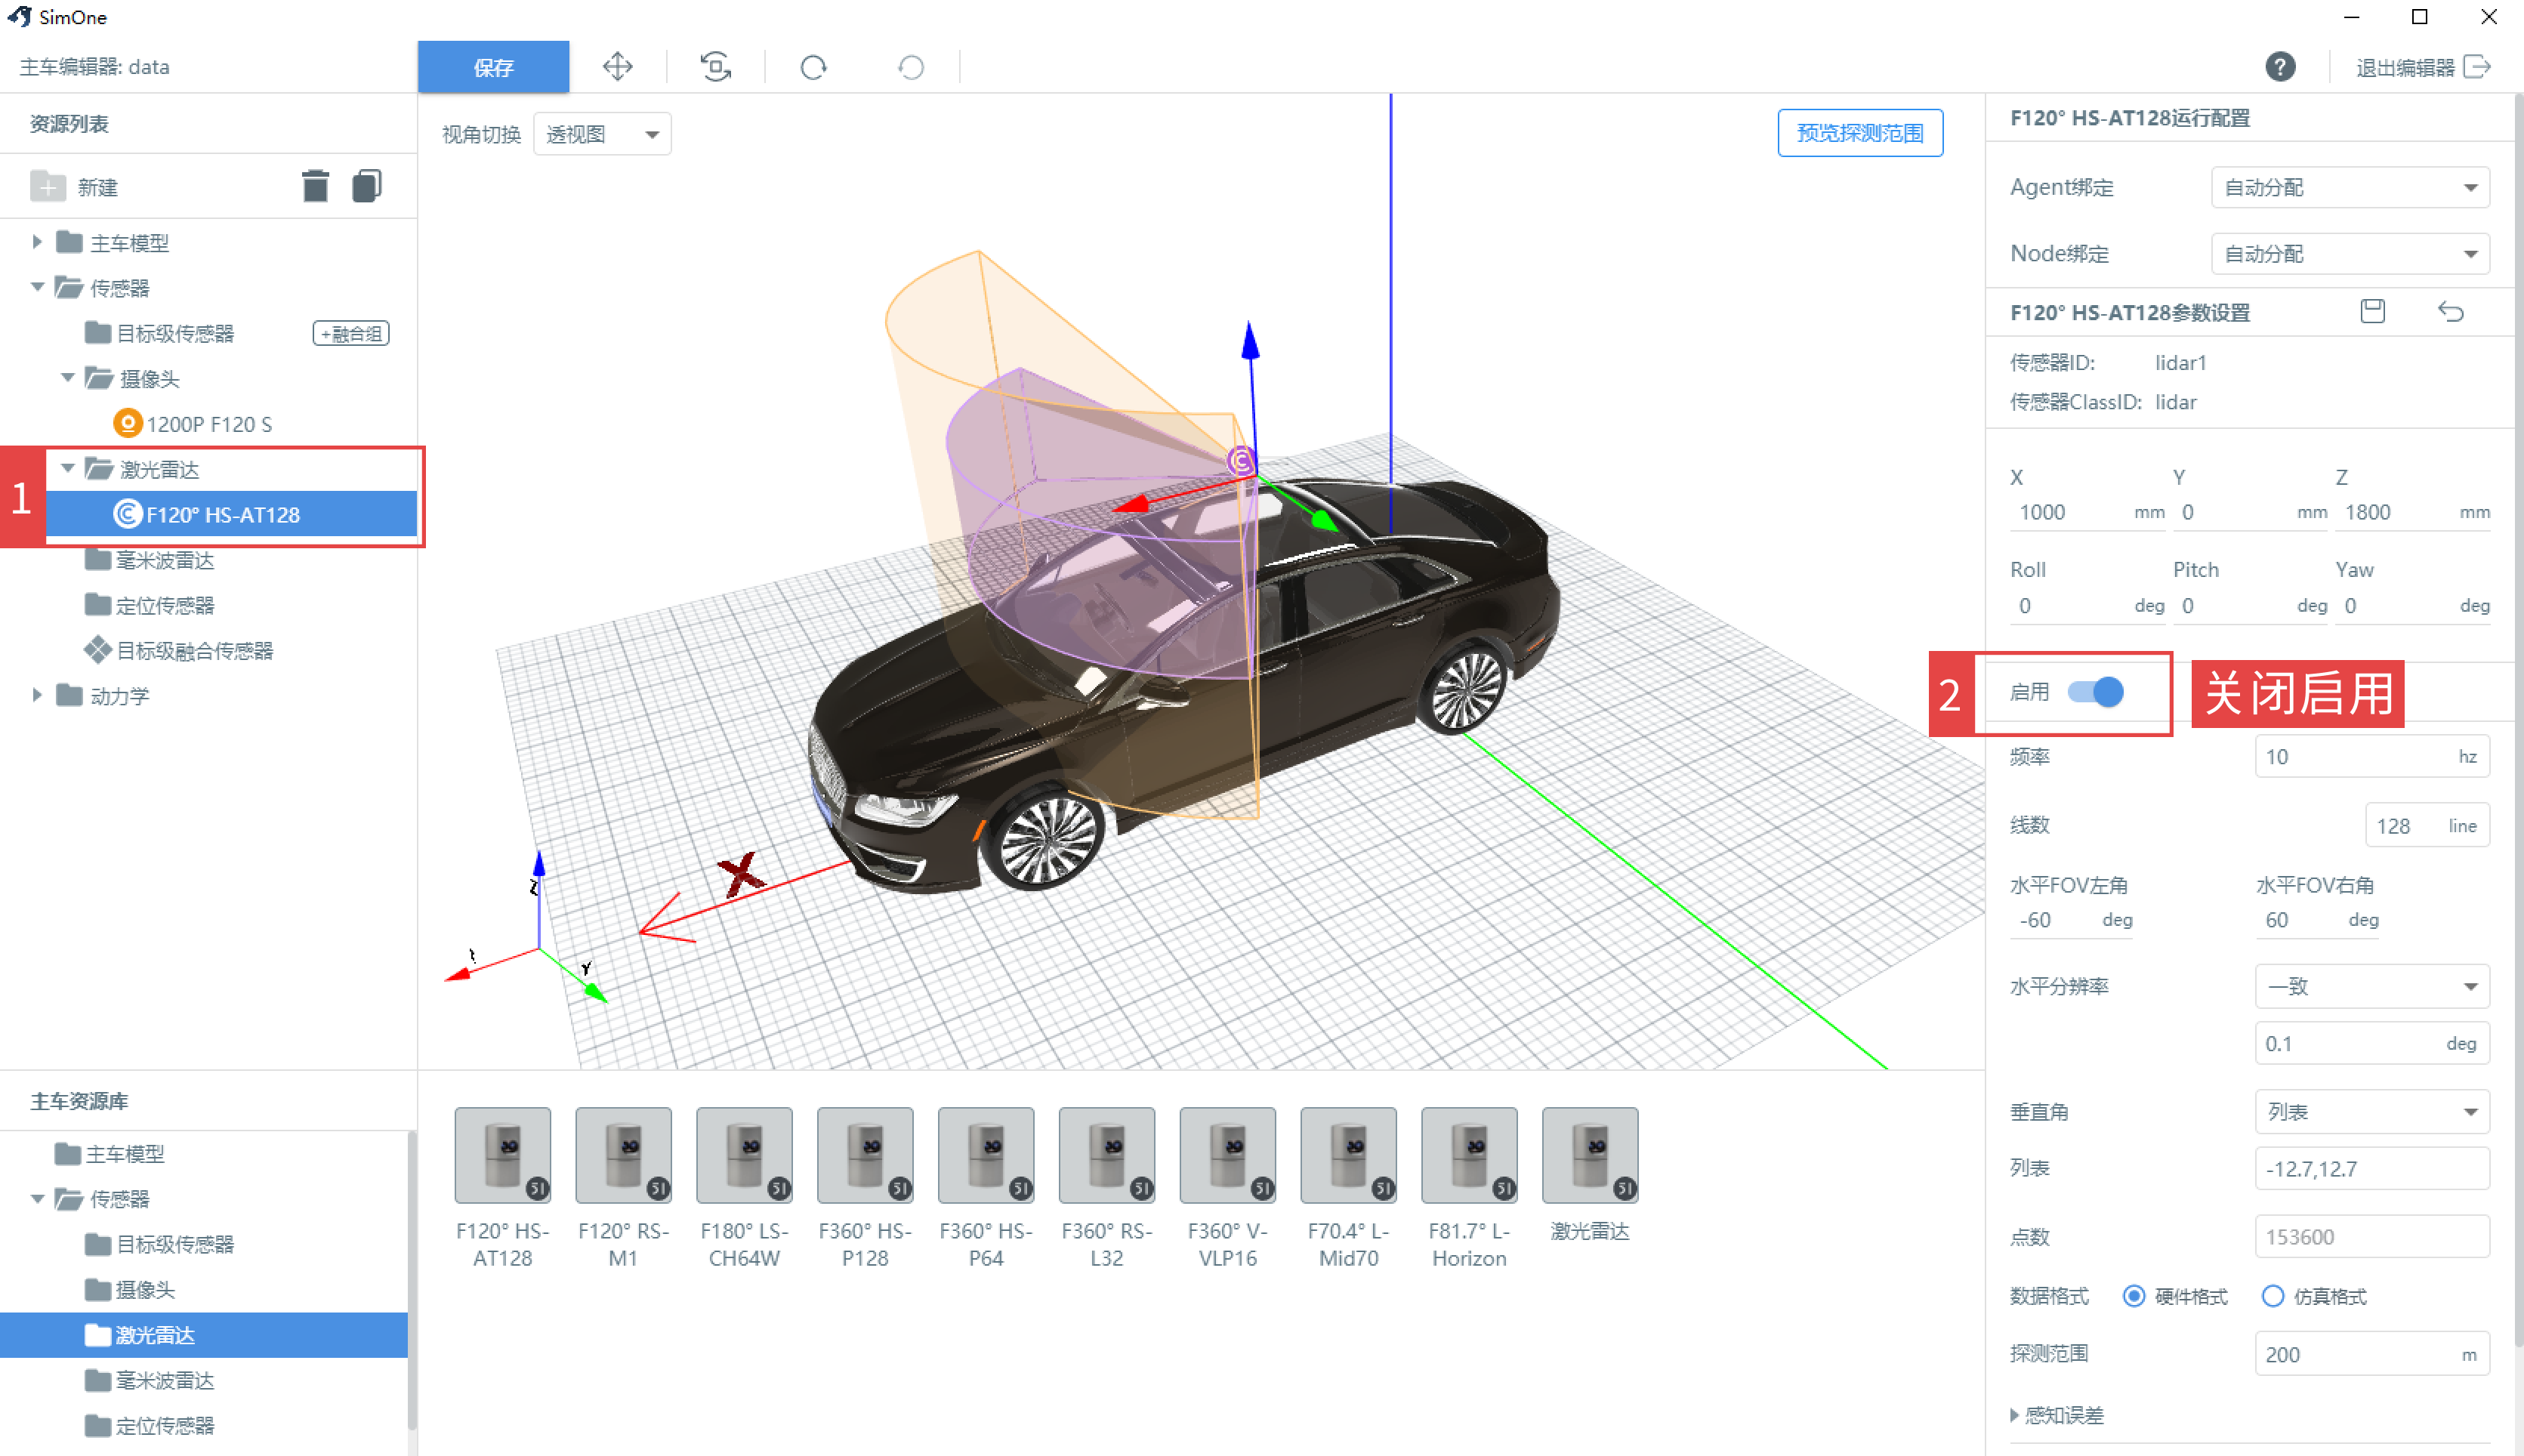
Task: Click the 主车资源库 tree scrollbar
Action: 411,1280
